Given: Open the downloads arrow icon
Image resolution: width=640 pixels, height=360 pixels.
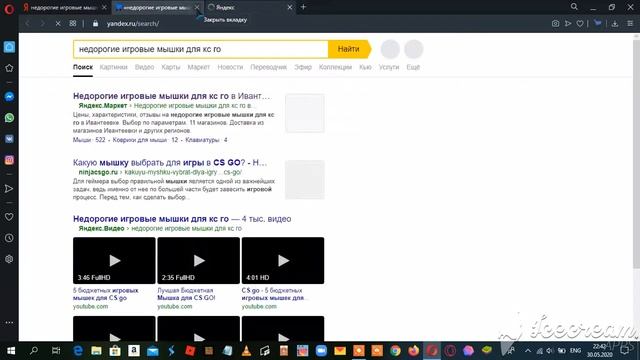Looking at the screenshot, I should click(615, 24).
